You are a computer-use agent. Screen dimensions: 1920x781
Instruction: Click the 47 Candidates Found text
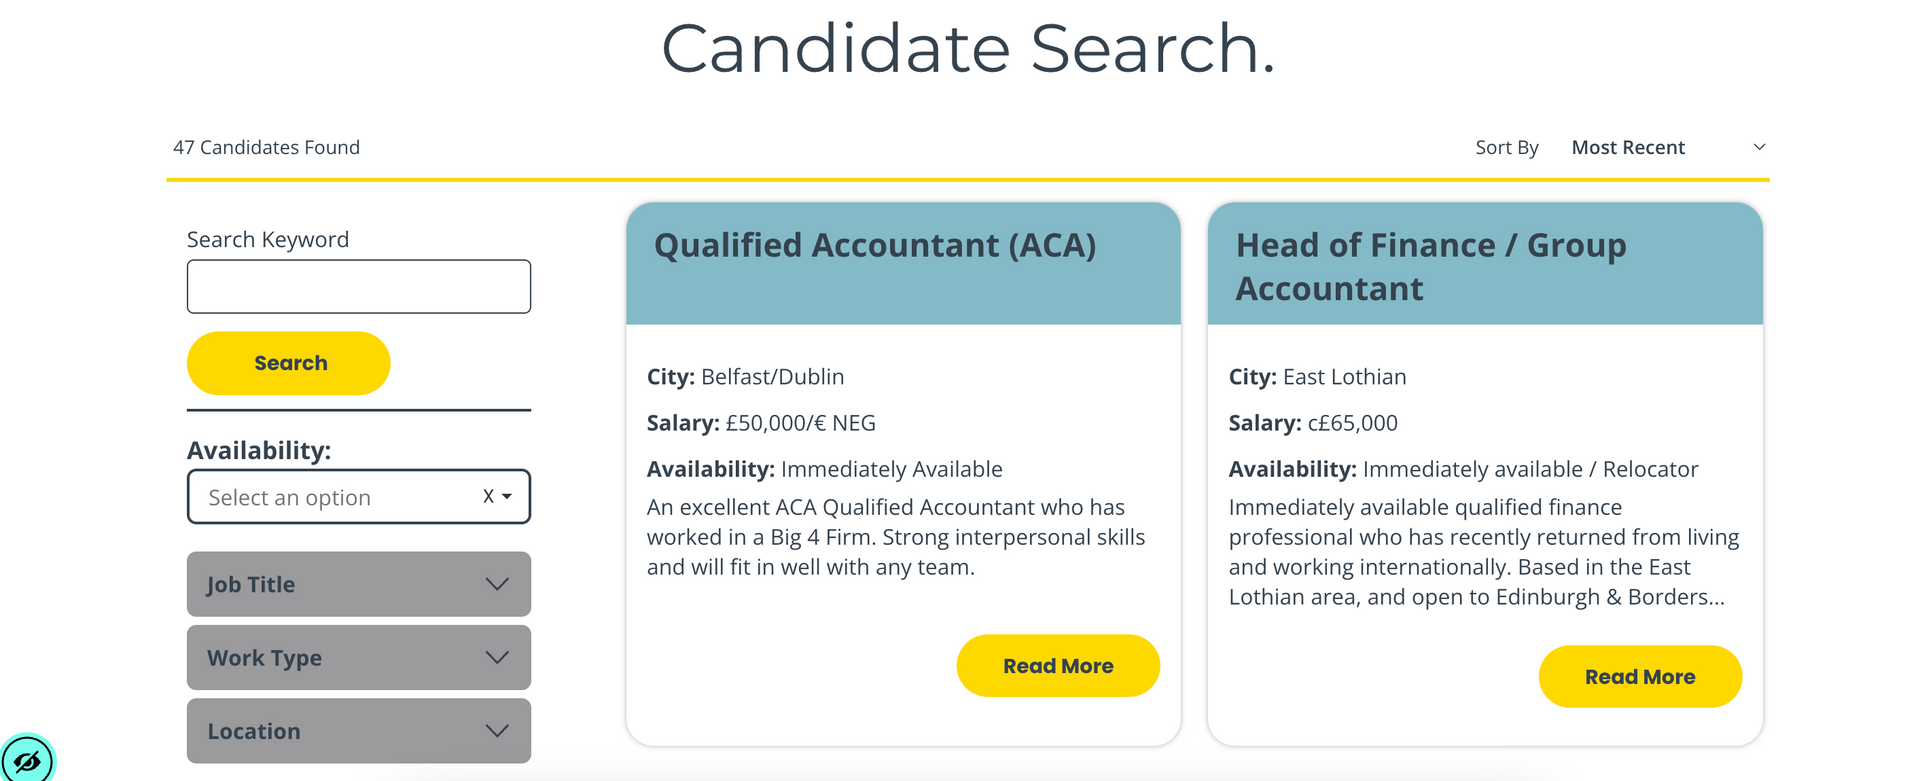pyautogui.click(x=267, y=146)
